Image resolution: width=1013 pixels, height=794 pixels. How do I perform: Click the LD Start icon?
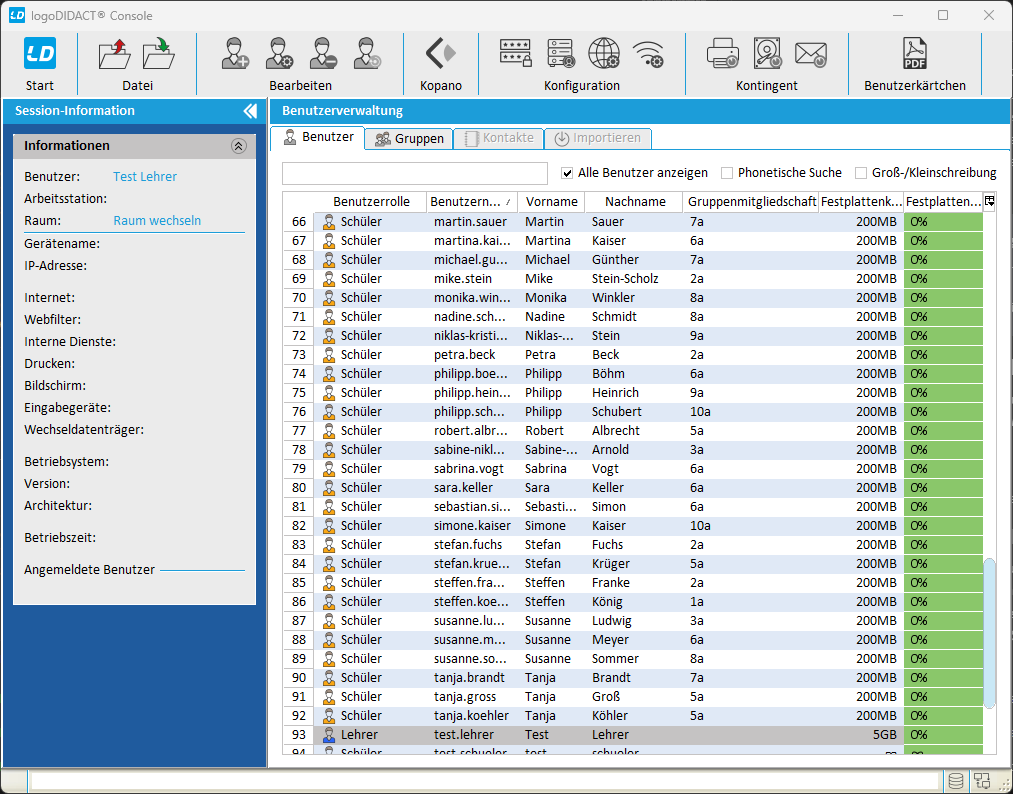point(40,53)
